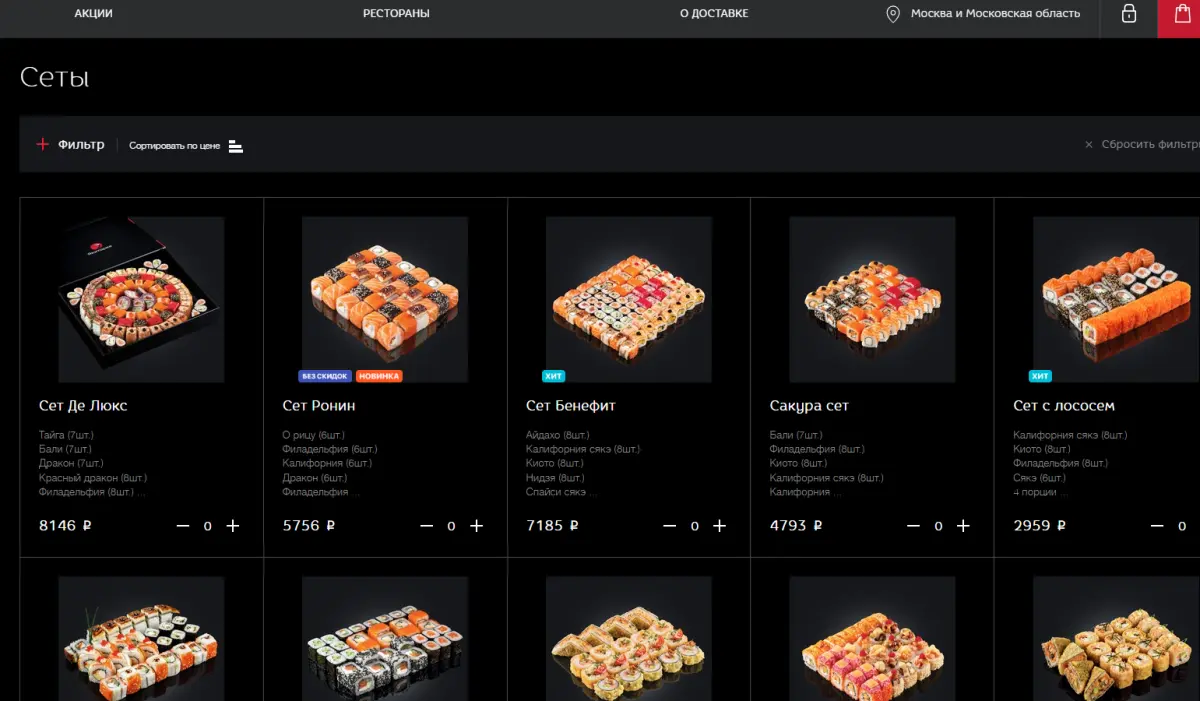Open the account lock icon

1129,14
